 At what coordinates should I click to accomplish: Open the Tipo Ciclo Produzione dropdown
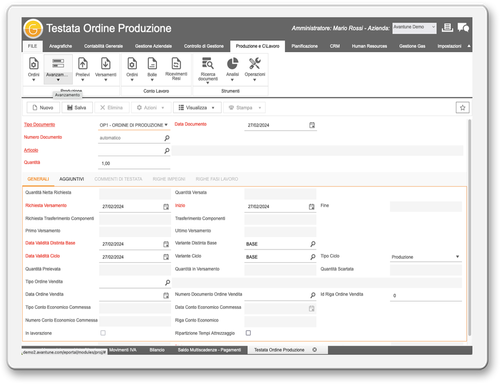426,257
